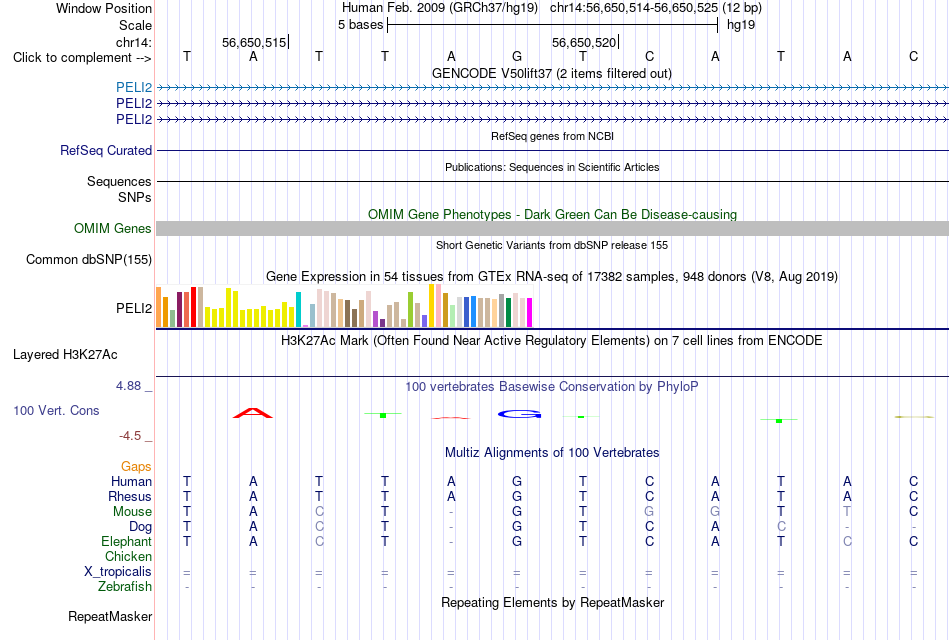
Task: Click the blue G PhyloP conservation logo
Action: point(519,414)
